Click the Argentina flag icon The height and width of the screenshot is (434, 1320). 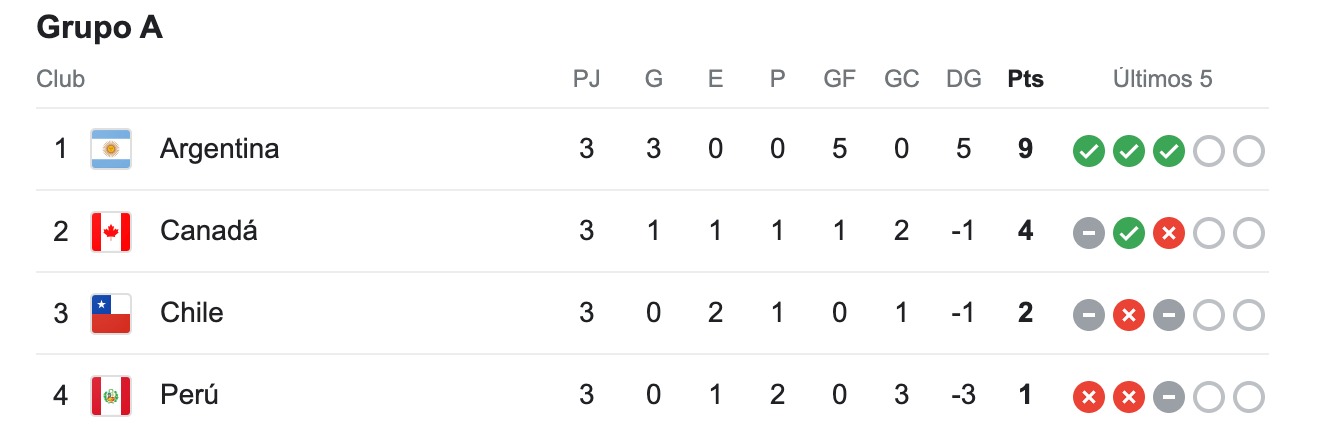111,149
